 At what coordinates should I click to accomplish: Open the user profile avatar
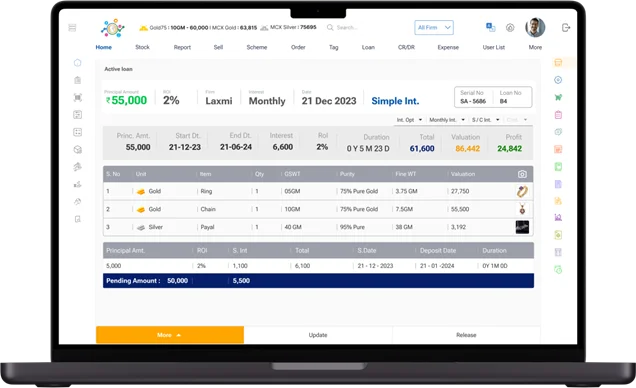pyautogui.click(x=535, y=28)
